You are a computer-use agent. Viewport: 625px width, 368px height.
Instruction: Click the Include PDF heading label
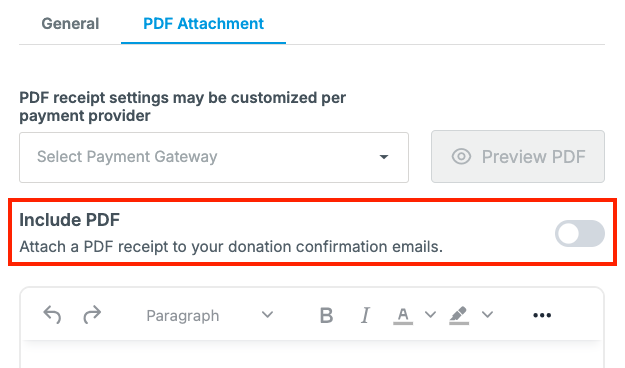[70, 220]
